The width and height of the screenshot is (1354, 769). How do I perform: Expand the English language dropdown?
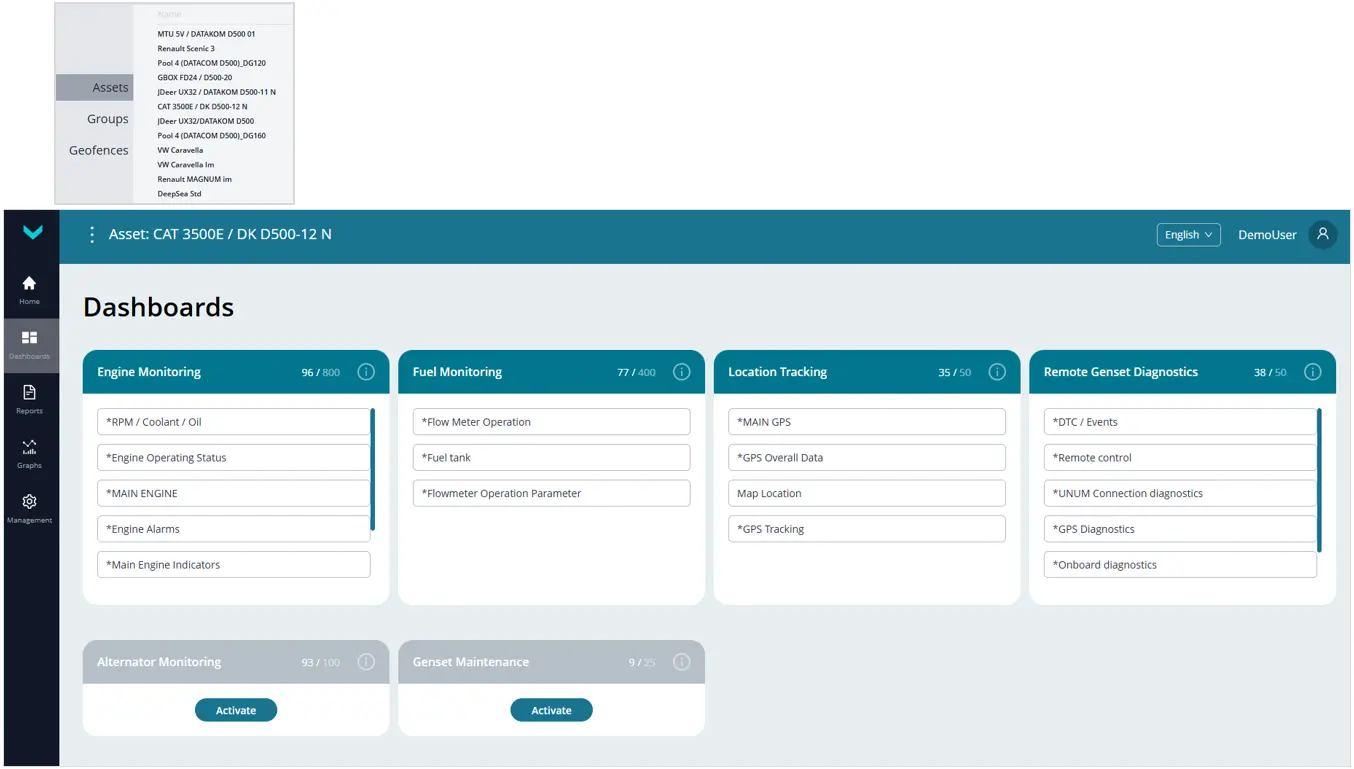point(1187,234)
